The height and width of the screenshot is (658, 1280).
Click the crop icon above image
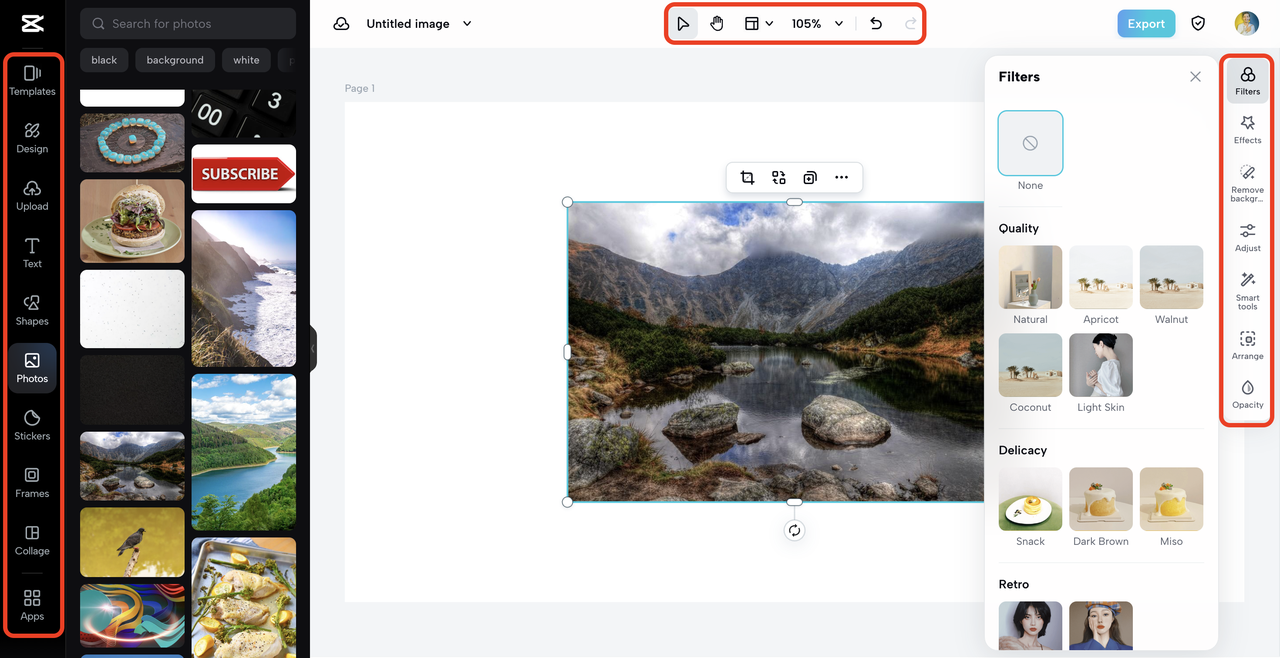(x=747, y=178)
